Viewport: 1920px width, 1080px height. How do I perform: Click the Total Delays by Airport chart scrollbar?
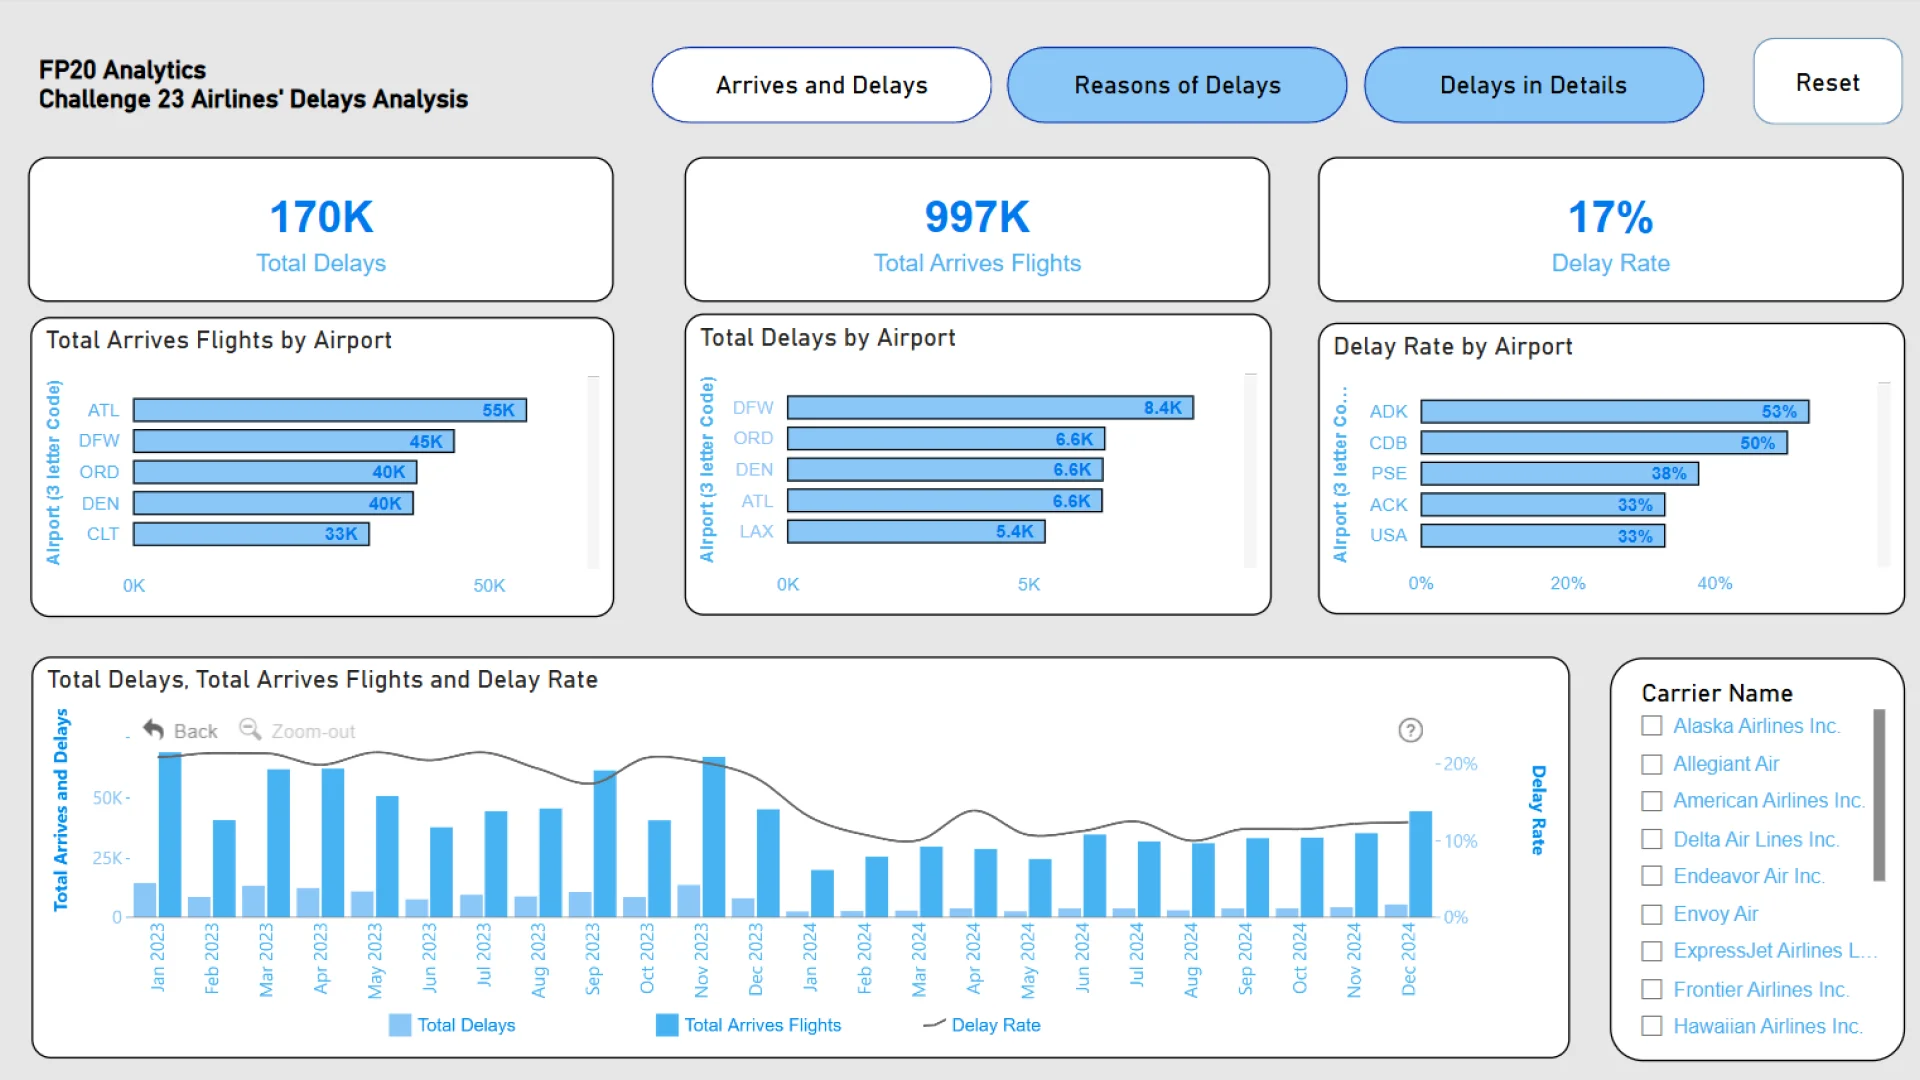(1250, 470)
